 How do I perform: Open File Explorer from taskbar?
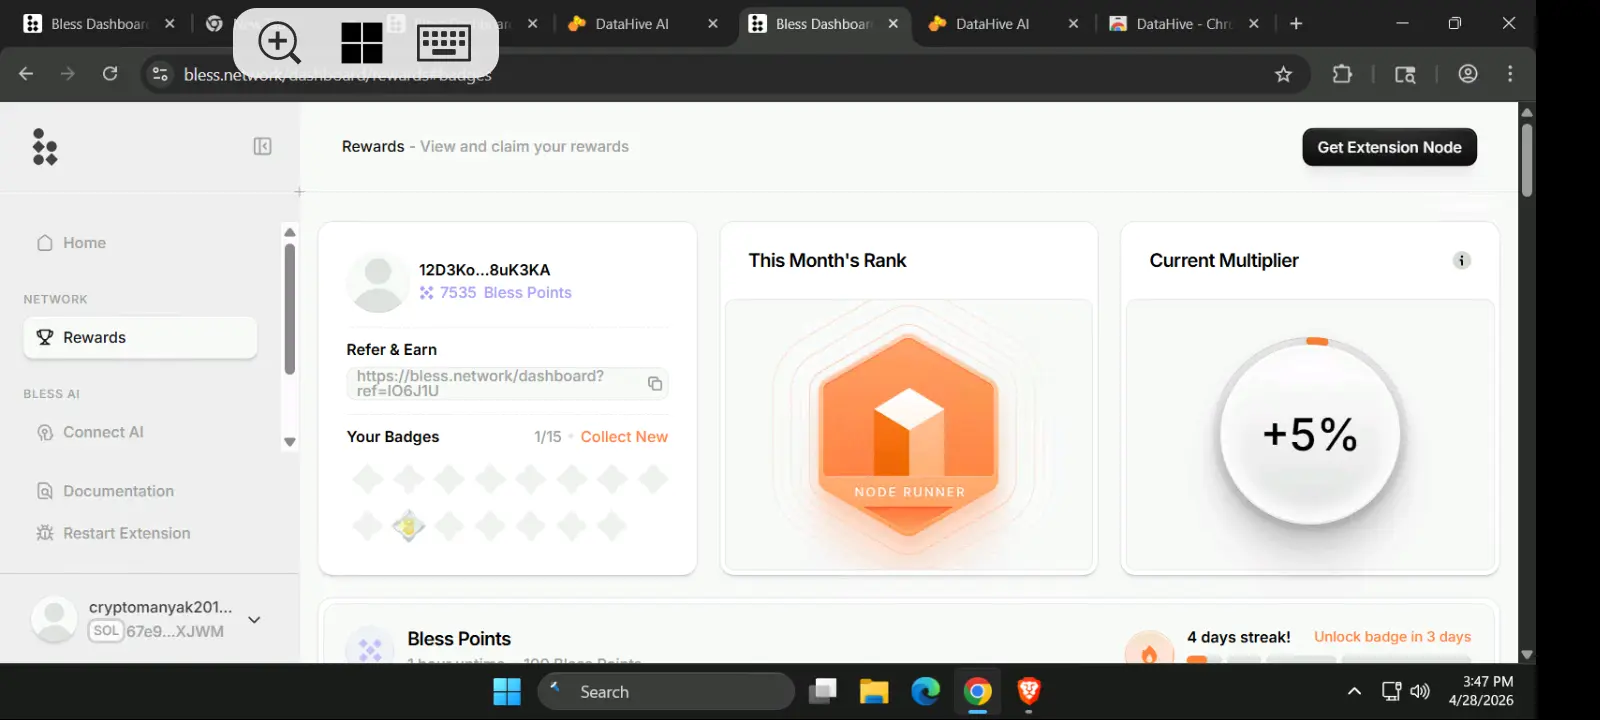(874, 691)
